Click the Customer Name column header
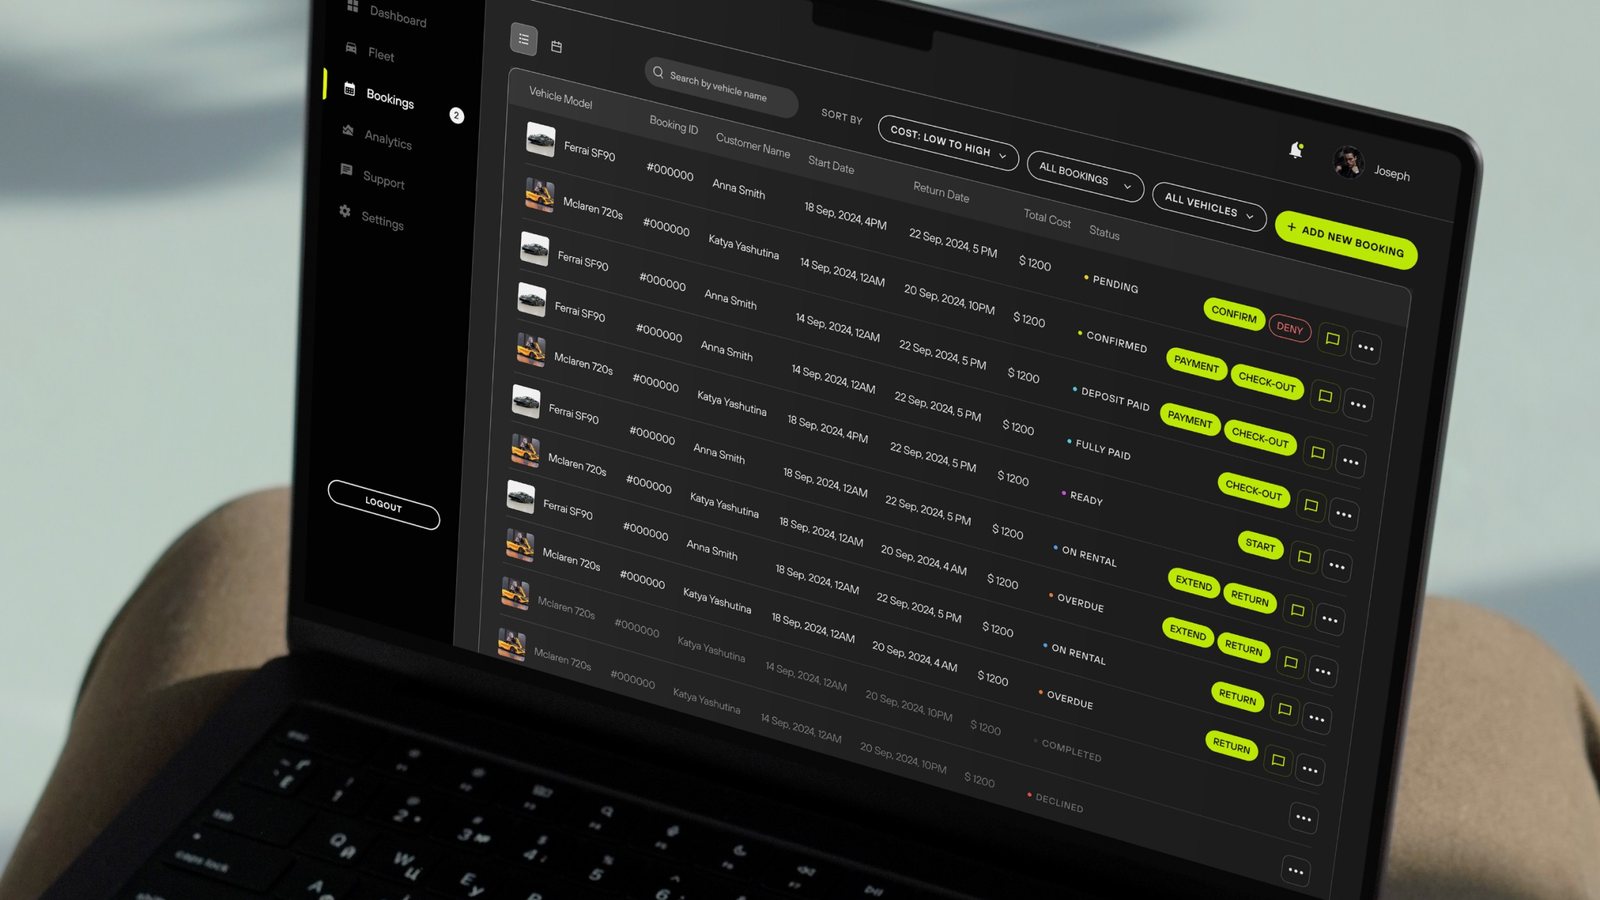Viewport: 1600px width, 900px height. (752, 146)
